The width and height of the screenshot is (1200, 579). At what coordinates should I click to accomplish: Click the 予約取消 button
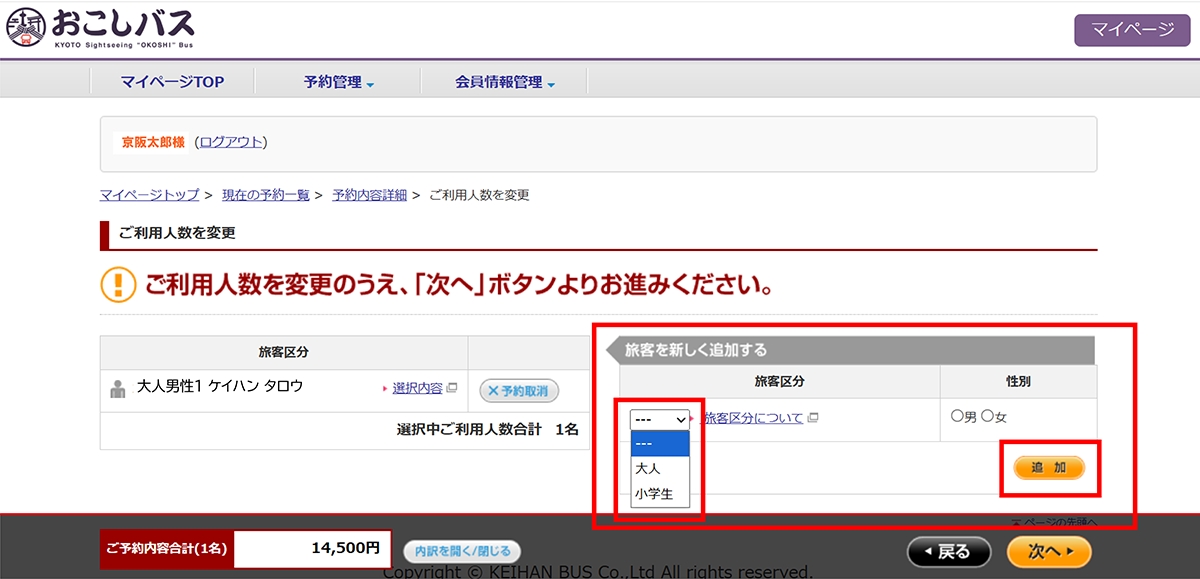[519, 390]
